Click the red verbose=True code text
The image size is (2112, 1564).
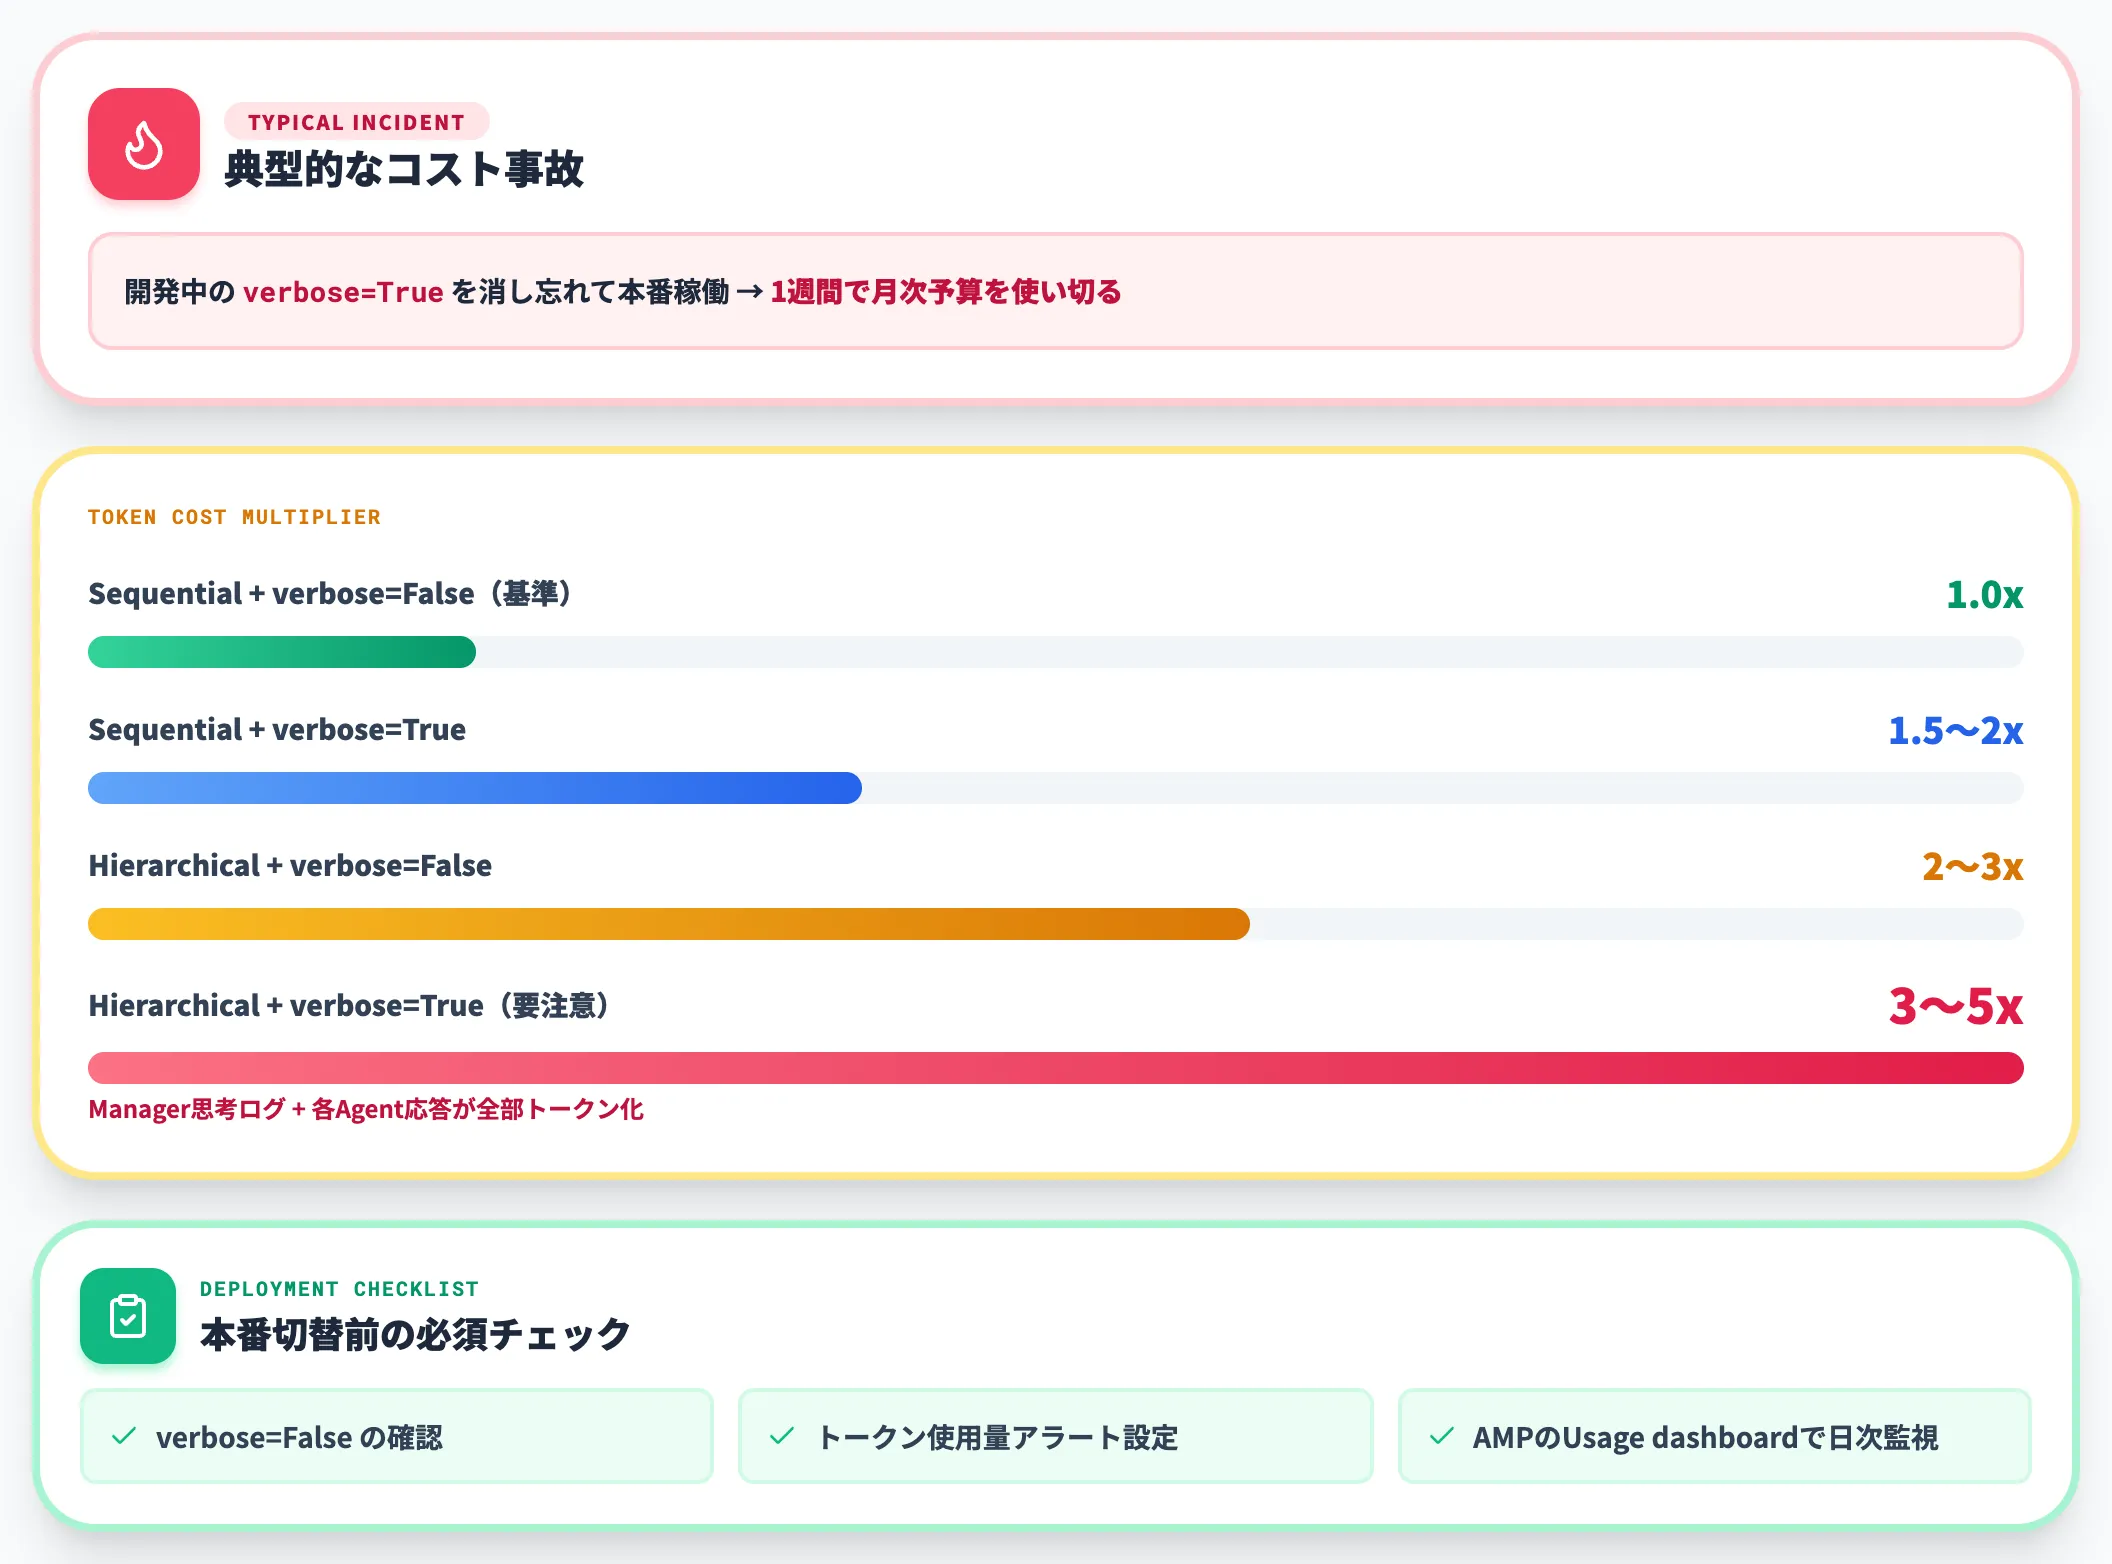click(343, 292)
